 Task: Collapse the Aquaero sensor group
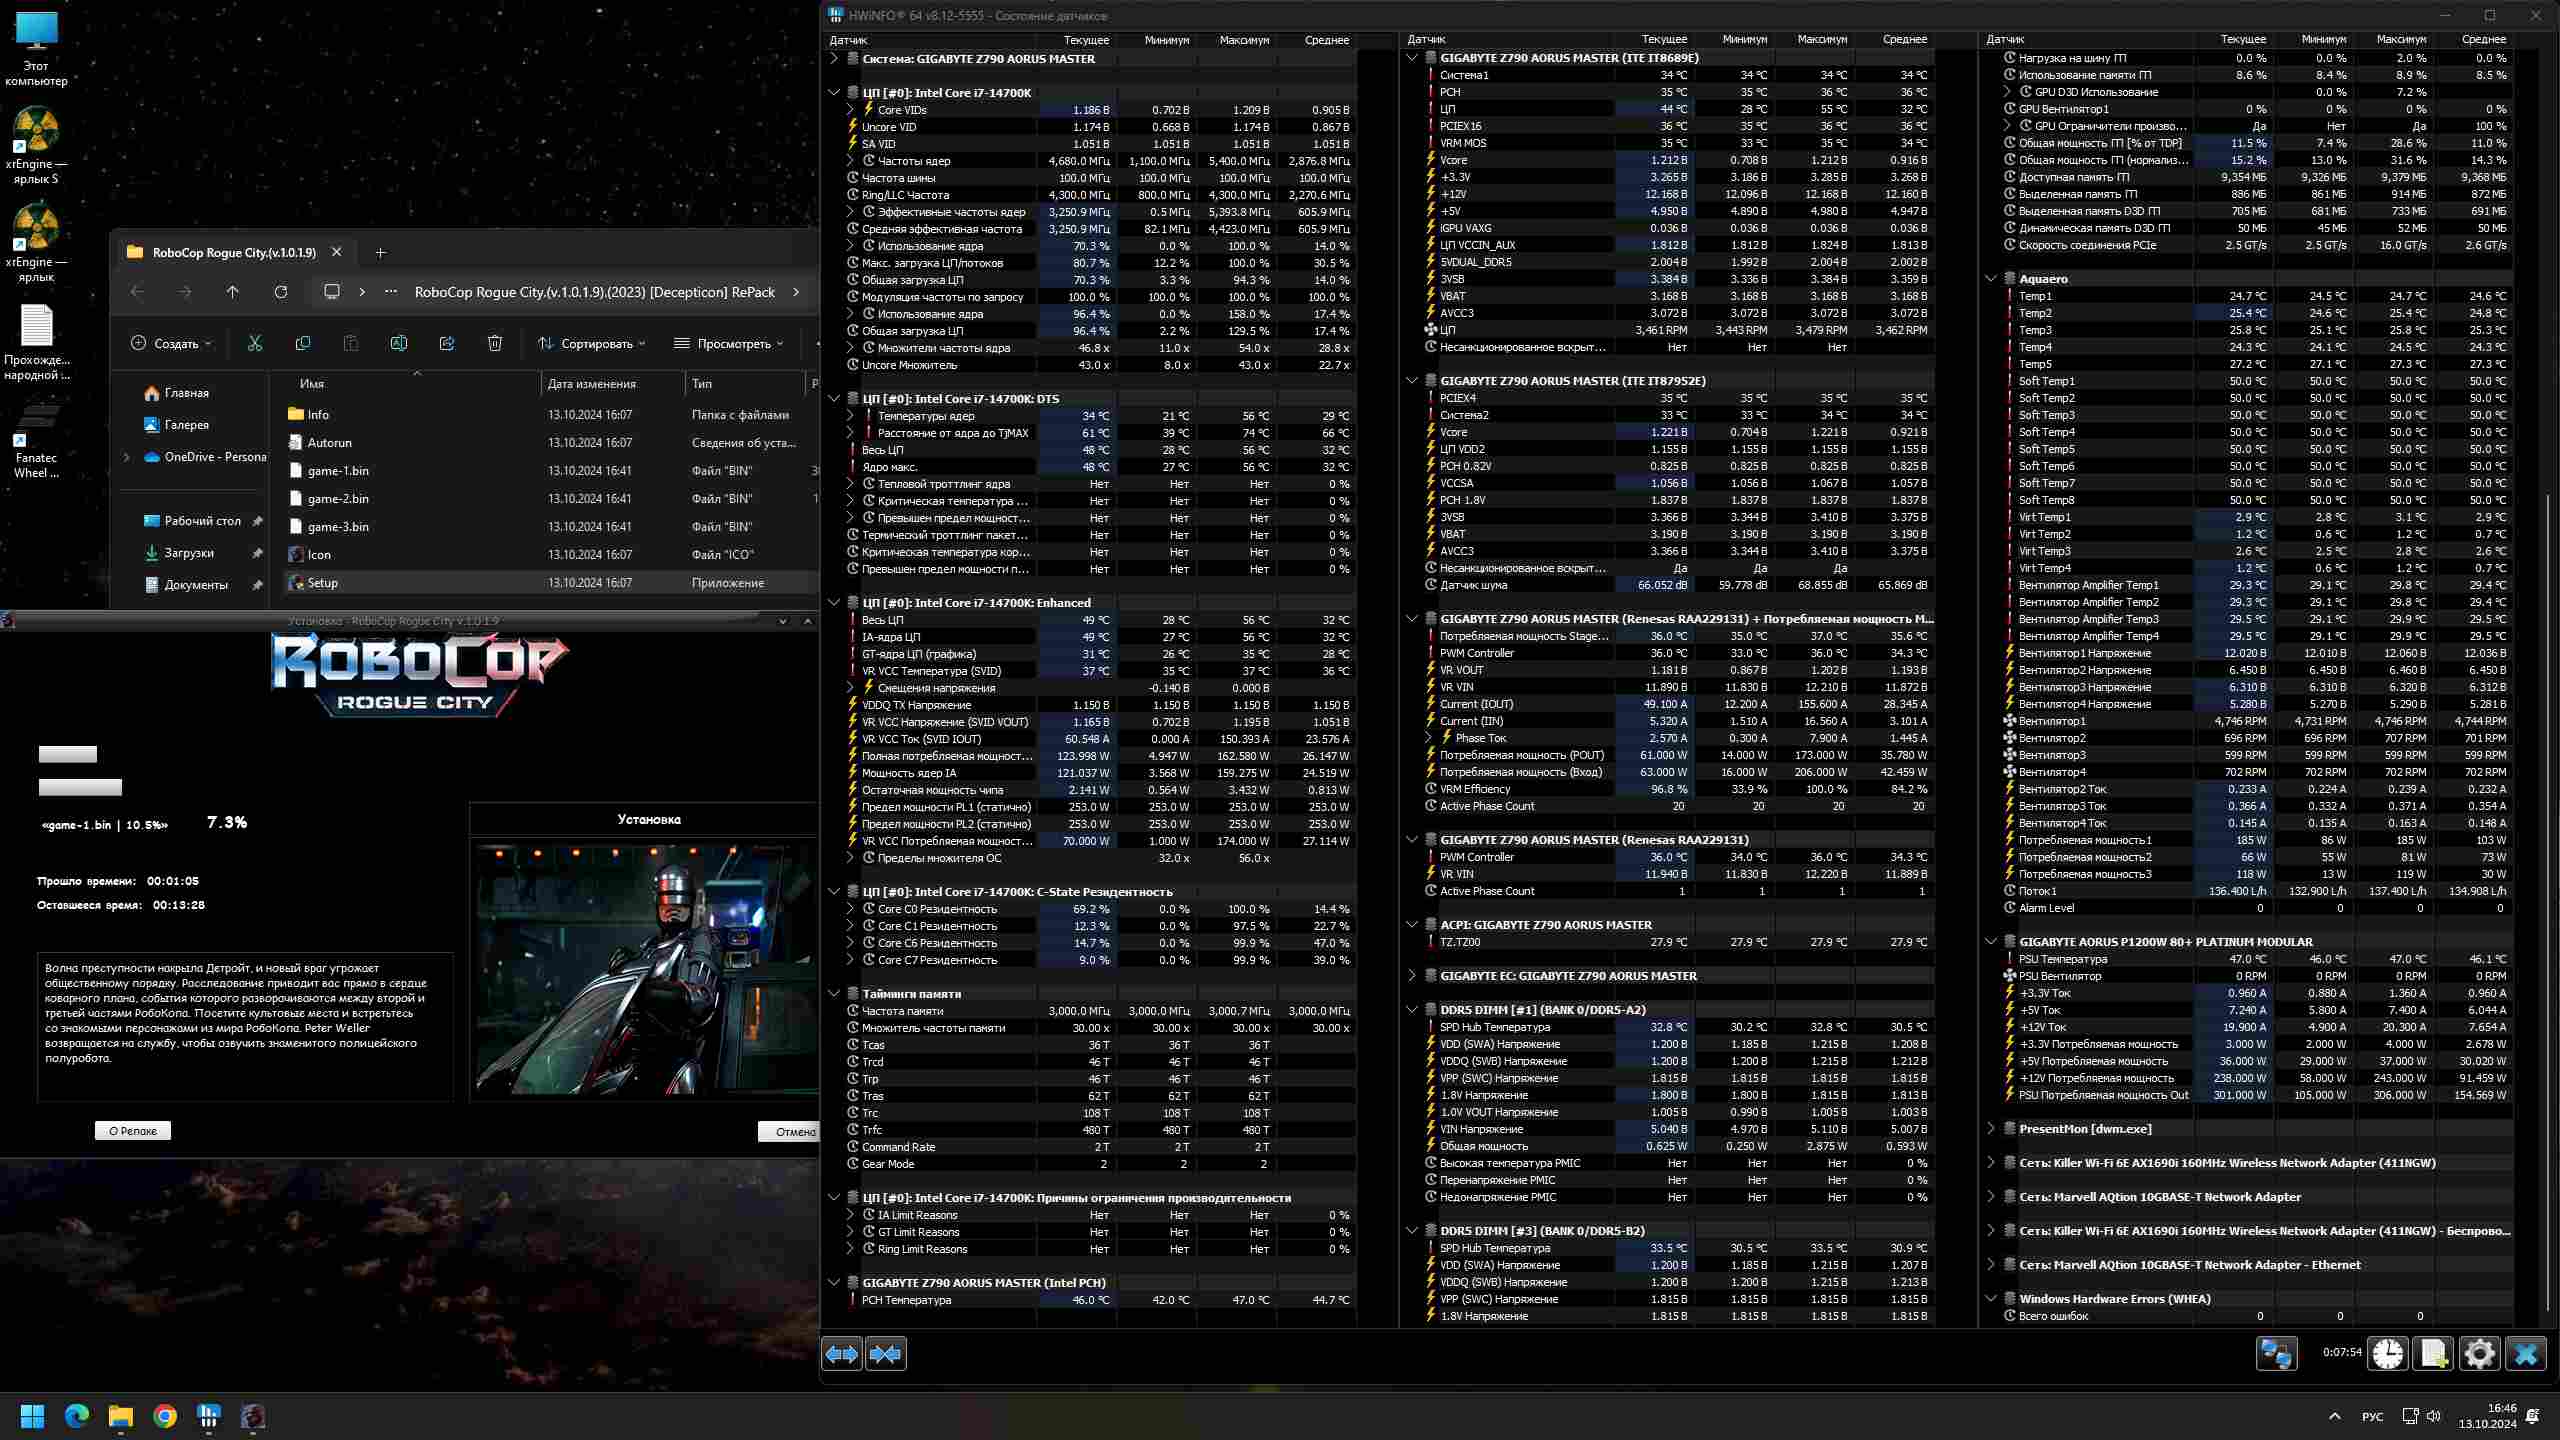click(1991, 279)
